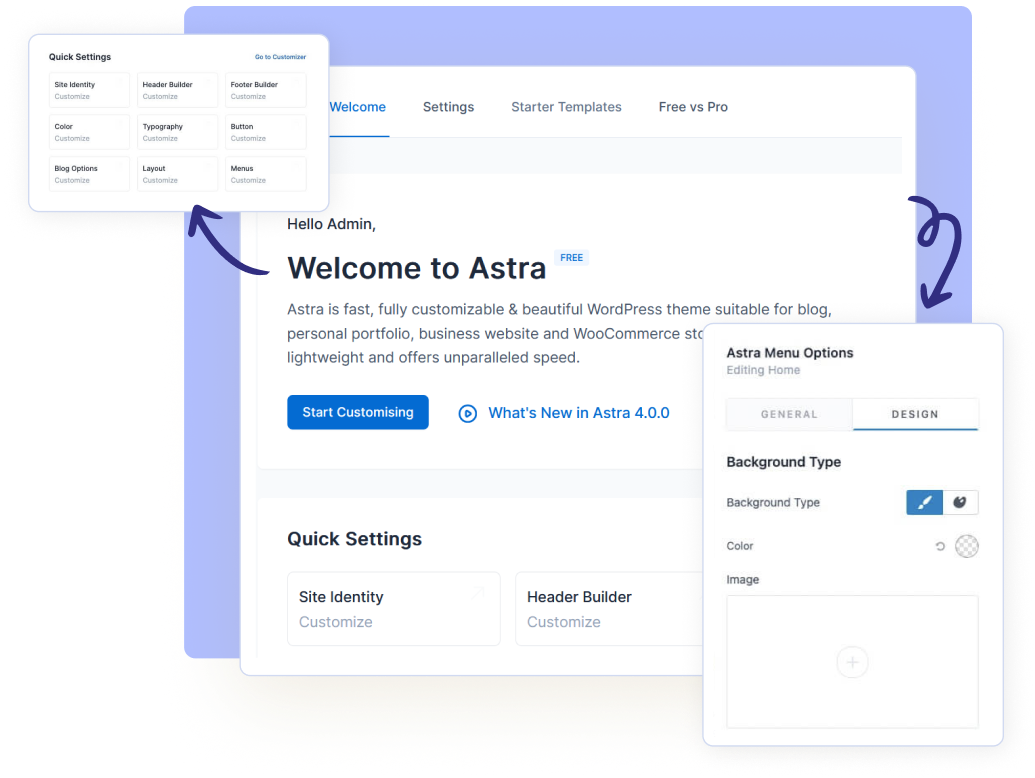
Task: Open the Starter Templates tab
Action: pos(566,107)
